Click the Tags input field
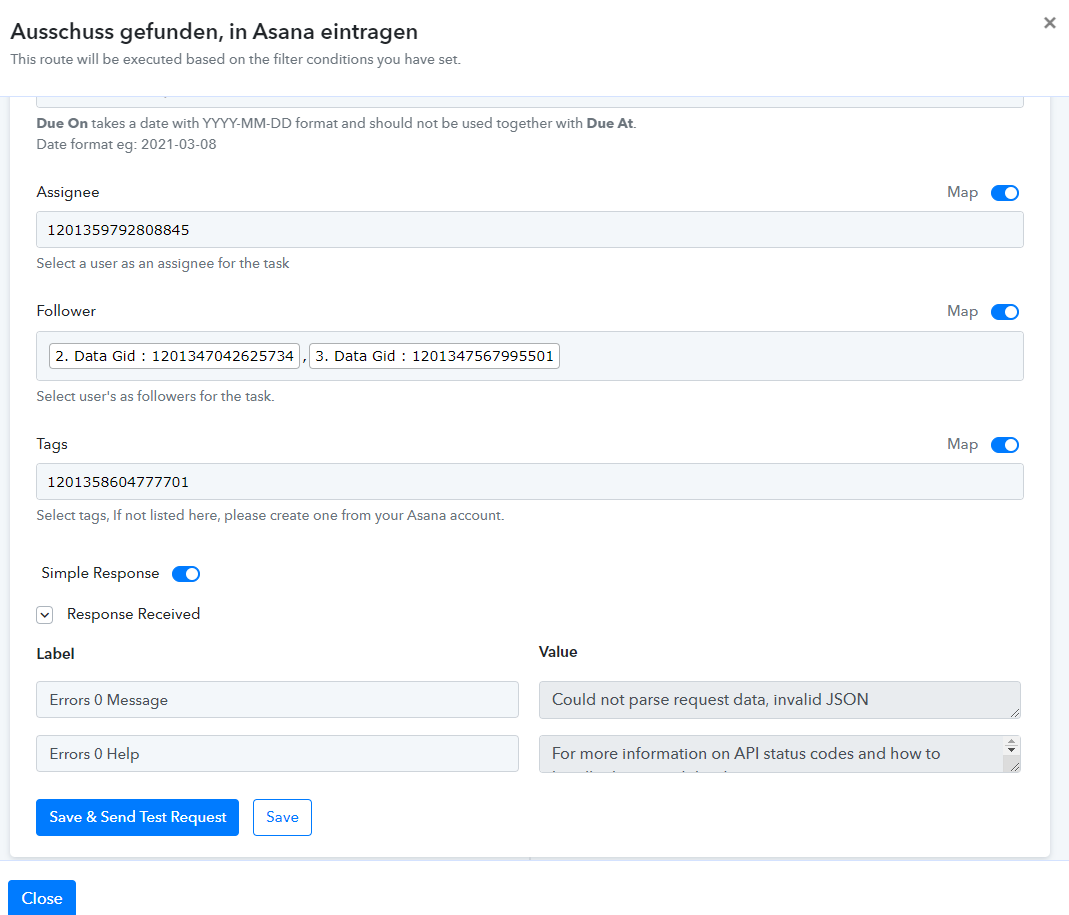Screen dimensions: 1069x915 pos(530,481)
